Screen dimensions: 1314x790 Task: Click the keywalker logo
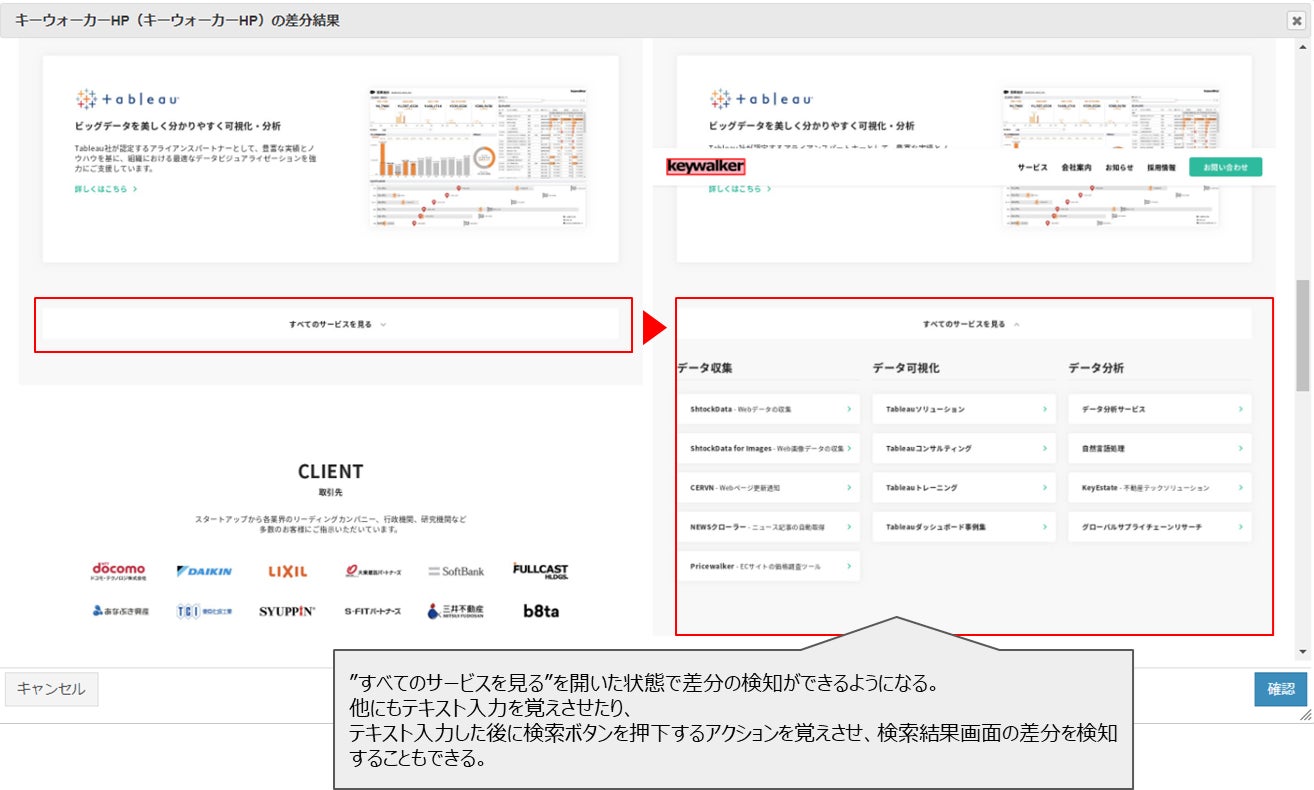(x=706, y=166)
